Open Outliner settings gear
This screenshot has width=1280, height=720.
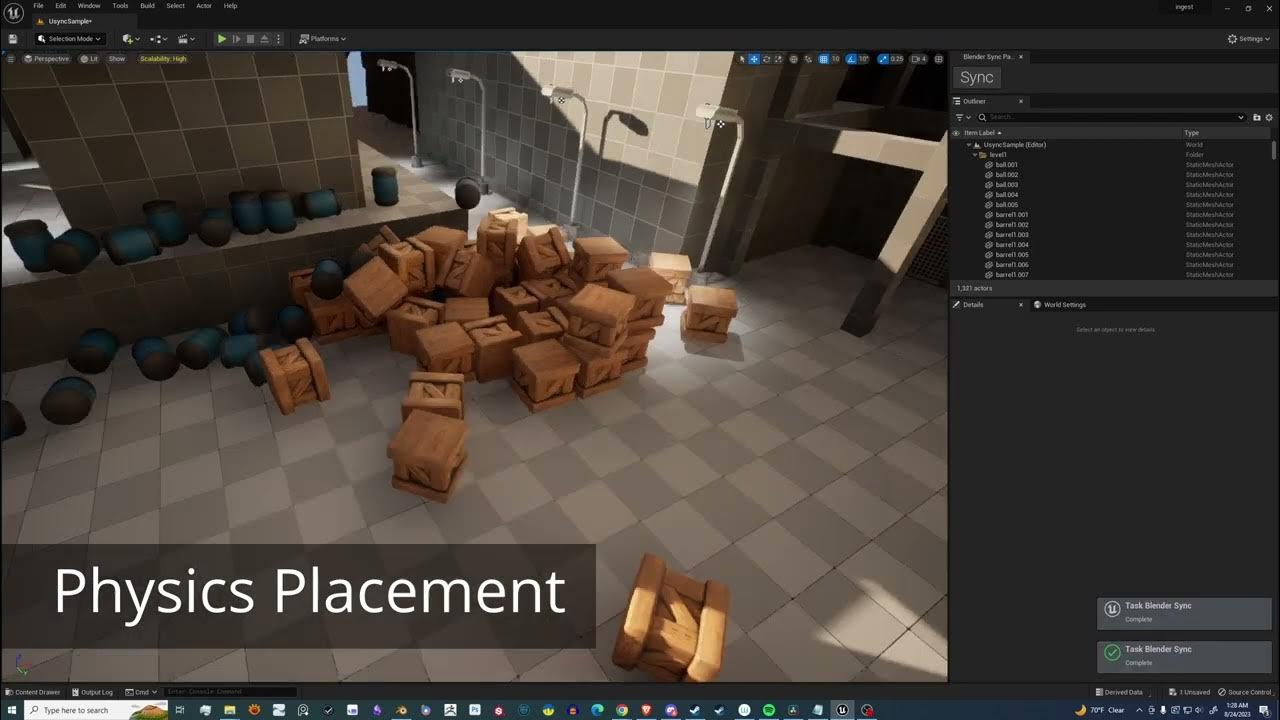[1269, 118]
